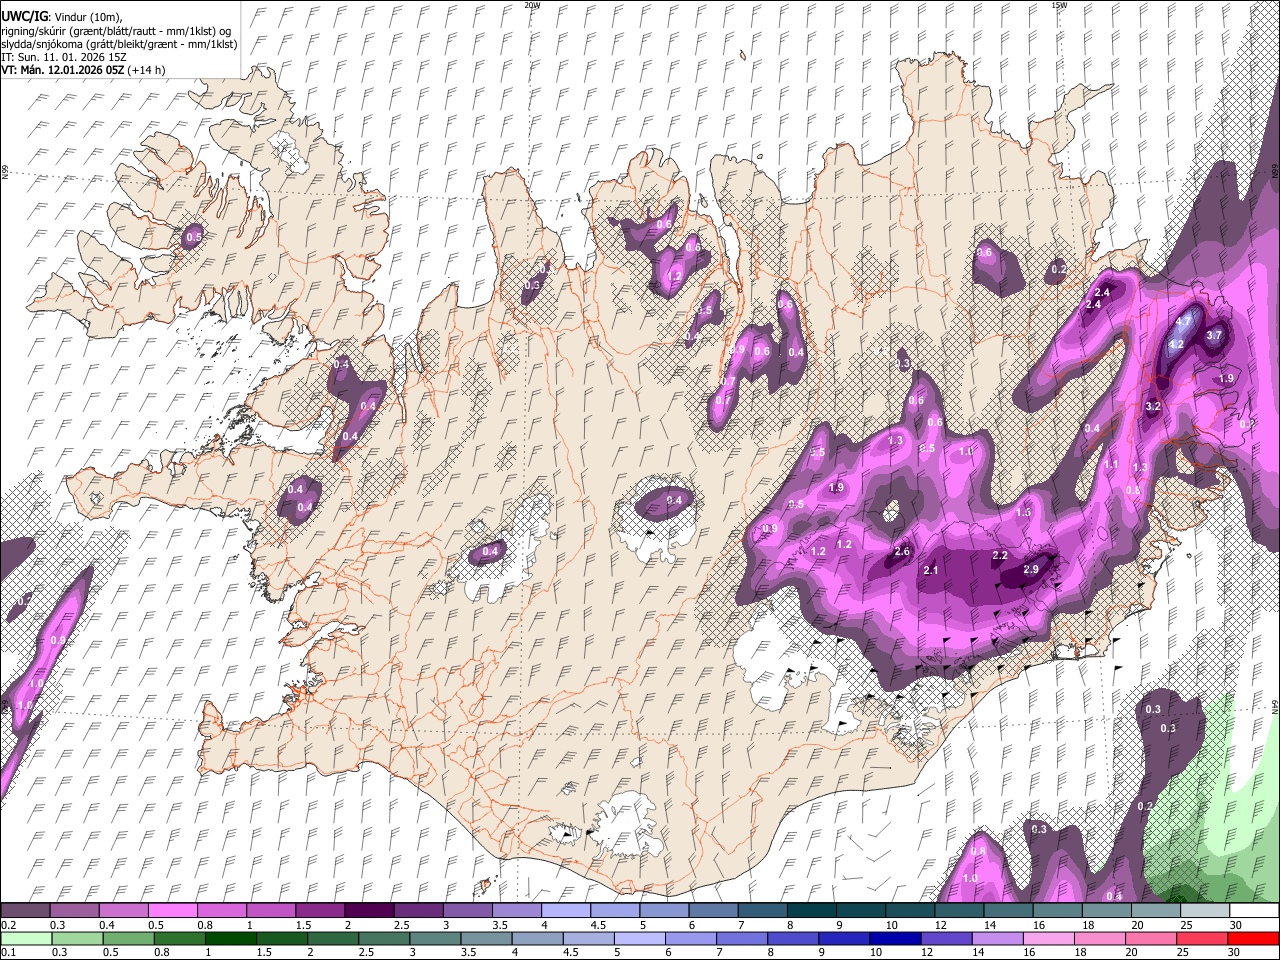
Task: Click the '20W' longitude label
Action: (532, 5)
